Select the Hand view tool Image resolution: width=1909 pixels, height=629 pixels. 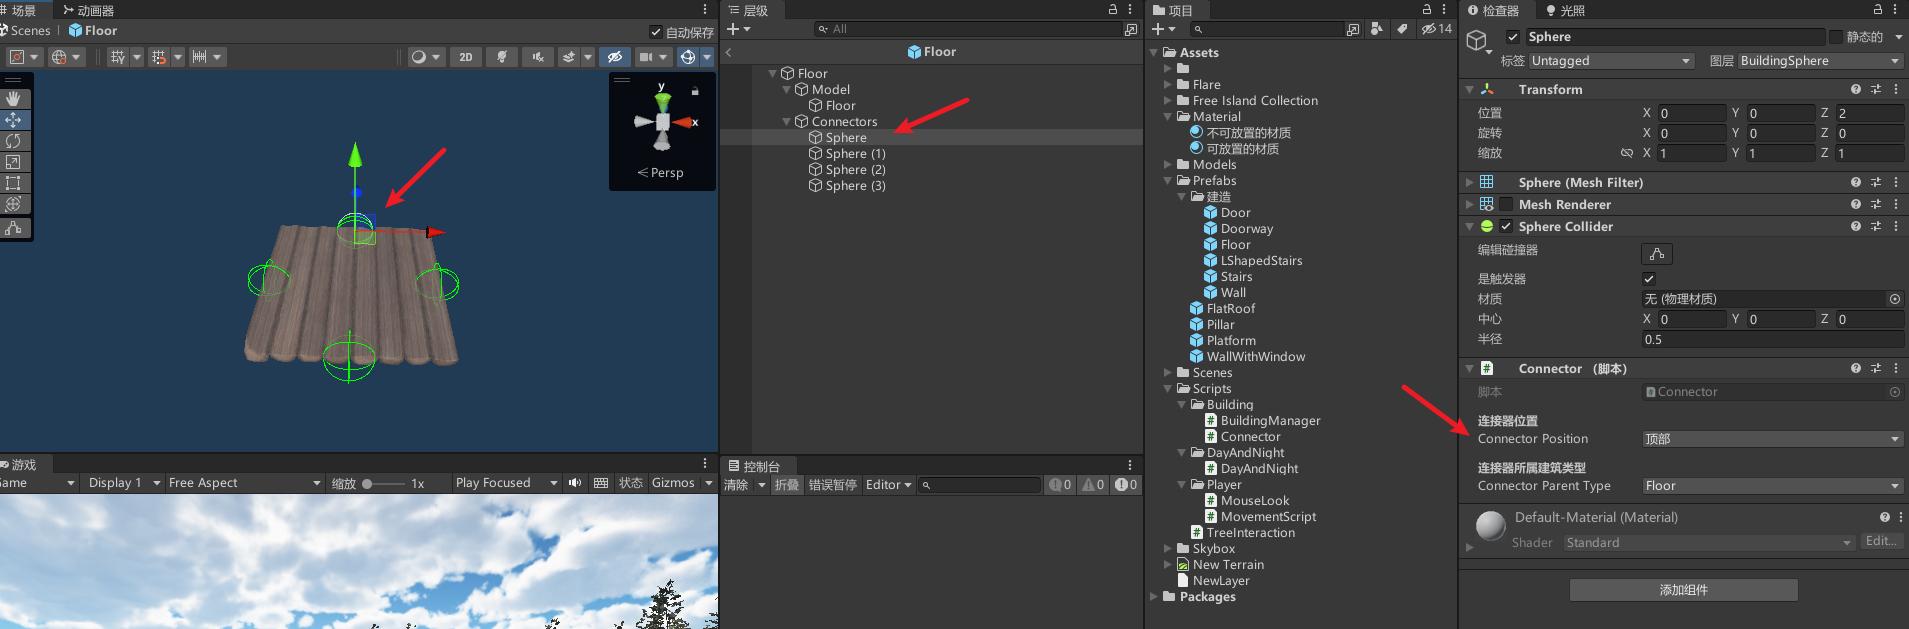(13, 99)
